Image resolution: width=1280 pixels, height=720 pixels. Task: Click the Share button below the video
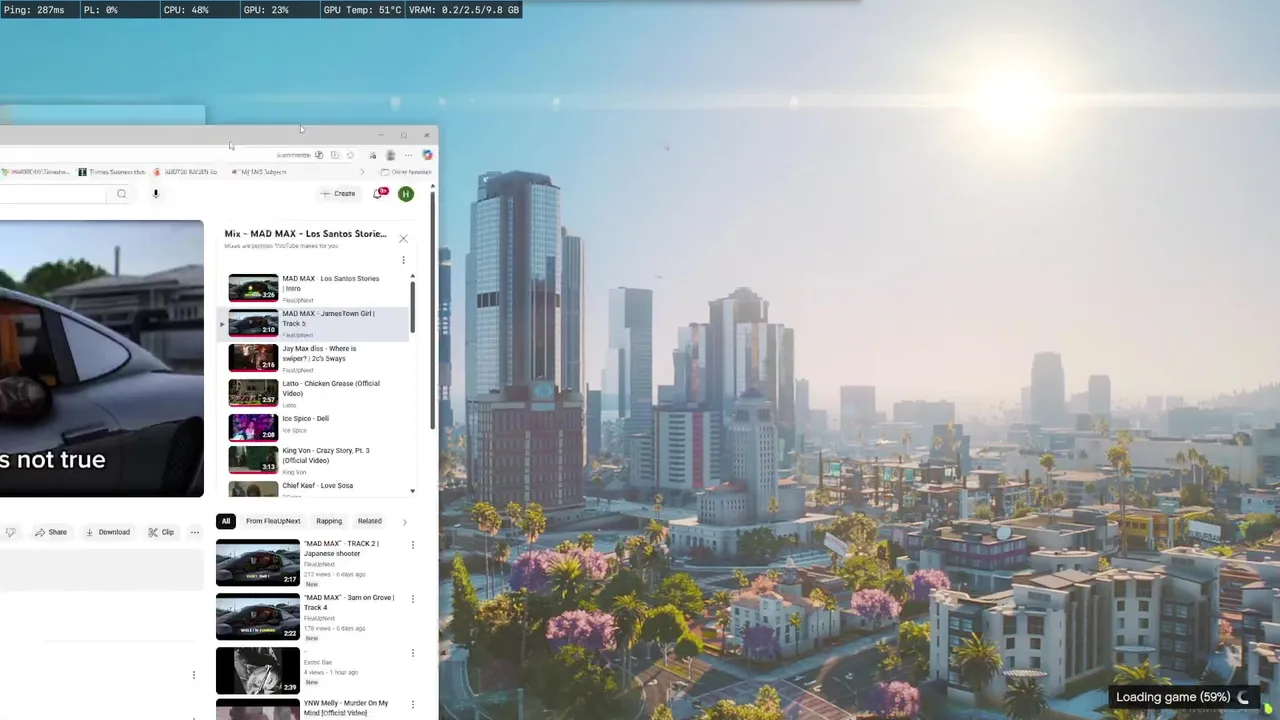click(x=51, y=532)
